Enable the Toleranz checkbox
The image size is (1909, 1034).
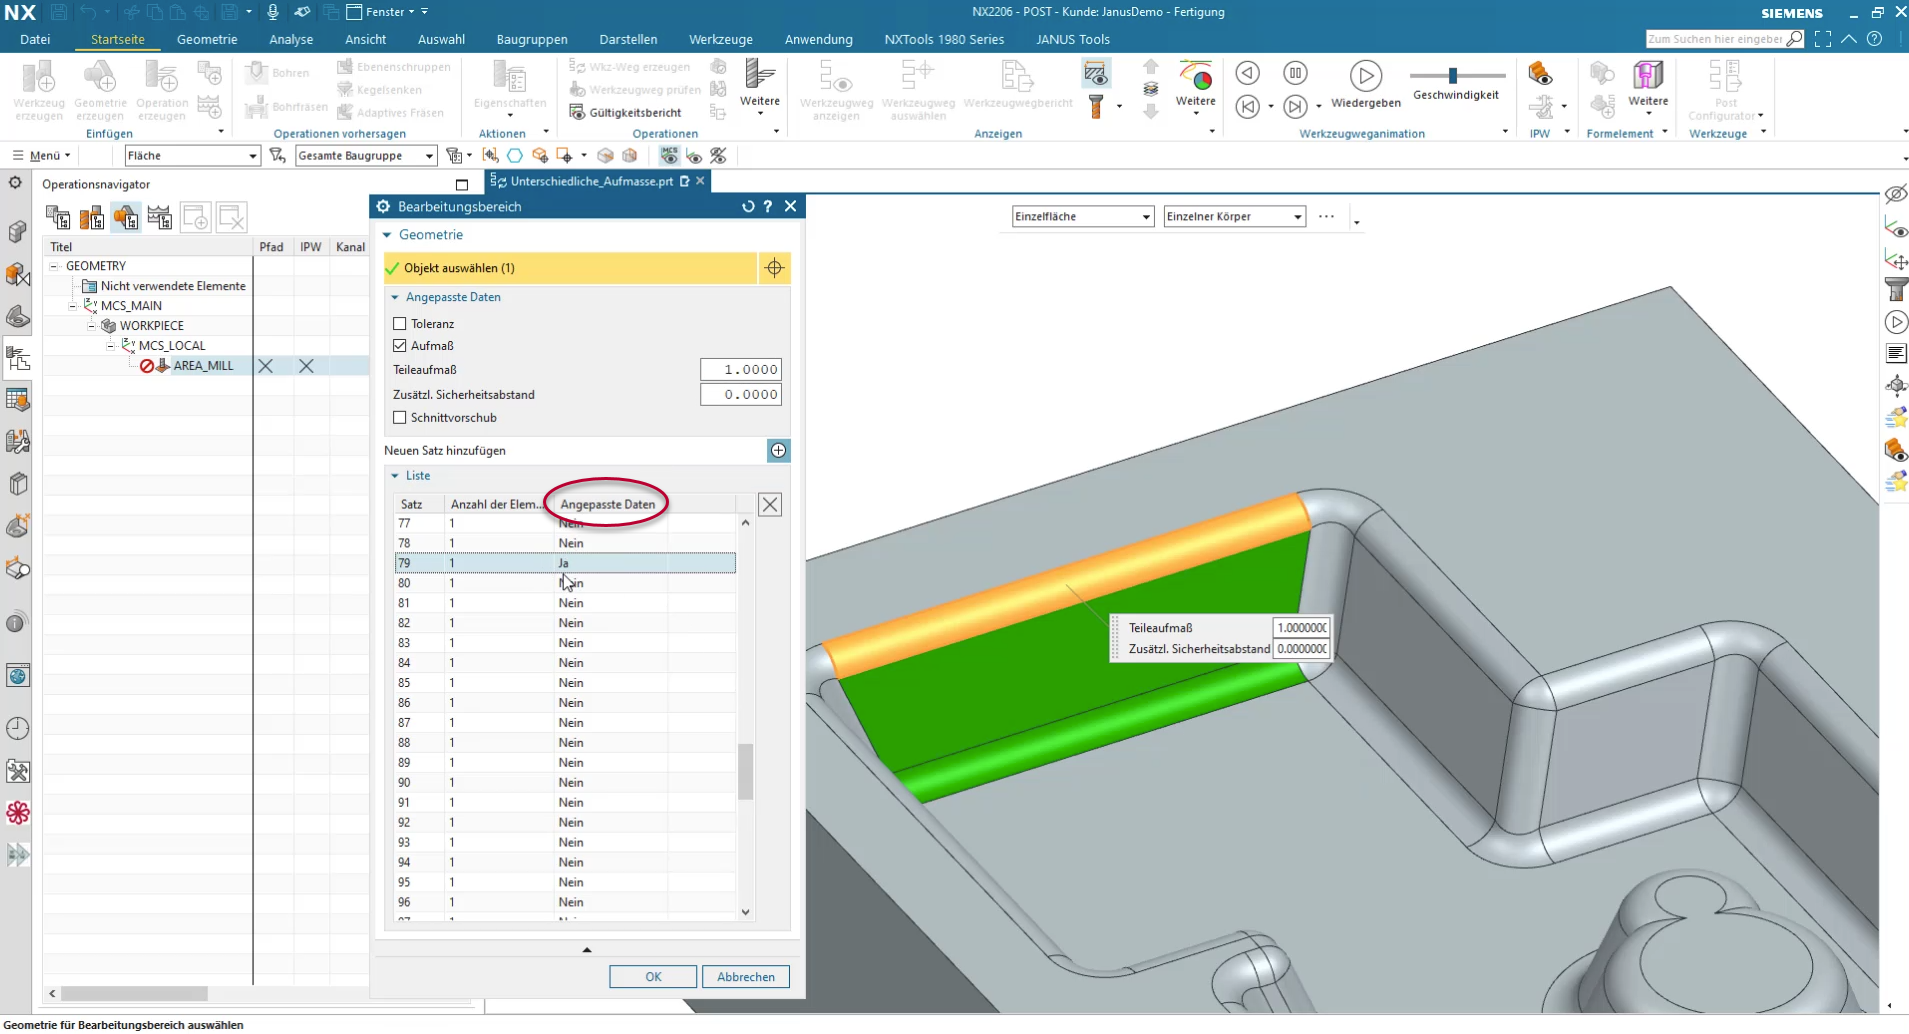pyautogui.click(x=400, y=324)
